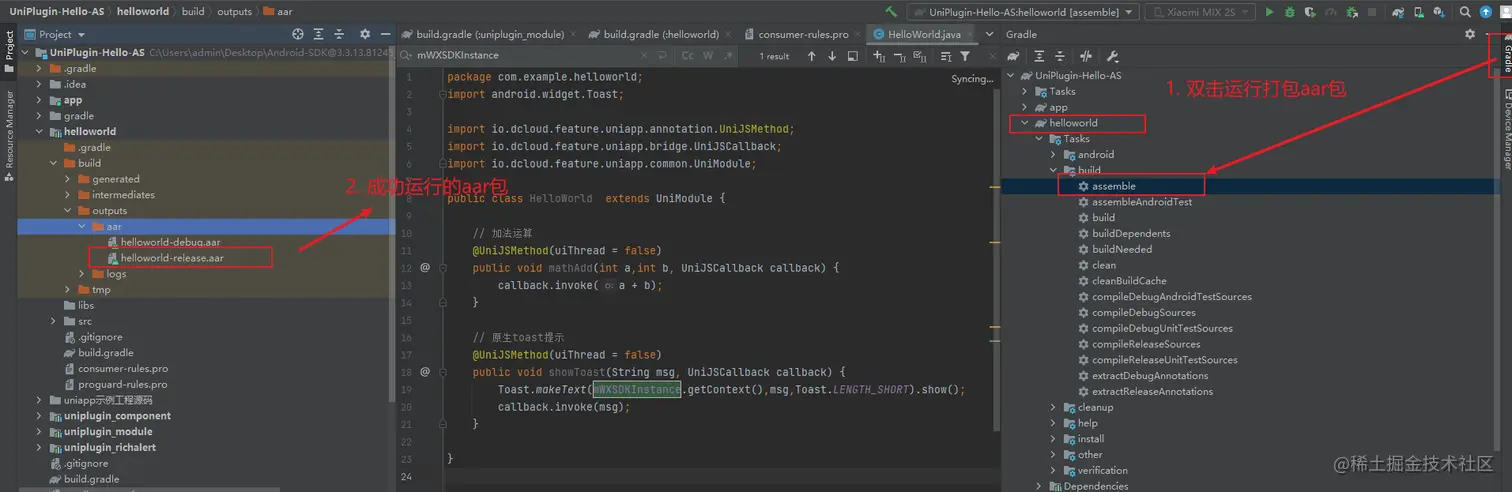The image size is (1512, 492).
Task: Click the green Run button
Action: point(1269,12)
